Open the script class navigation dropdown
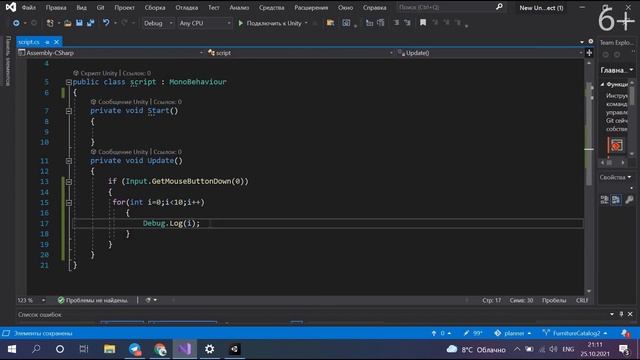This screenshot has height=360, width=640. 300,53
